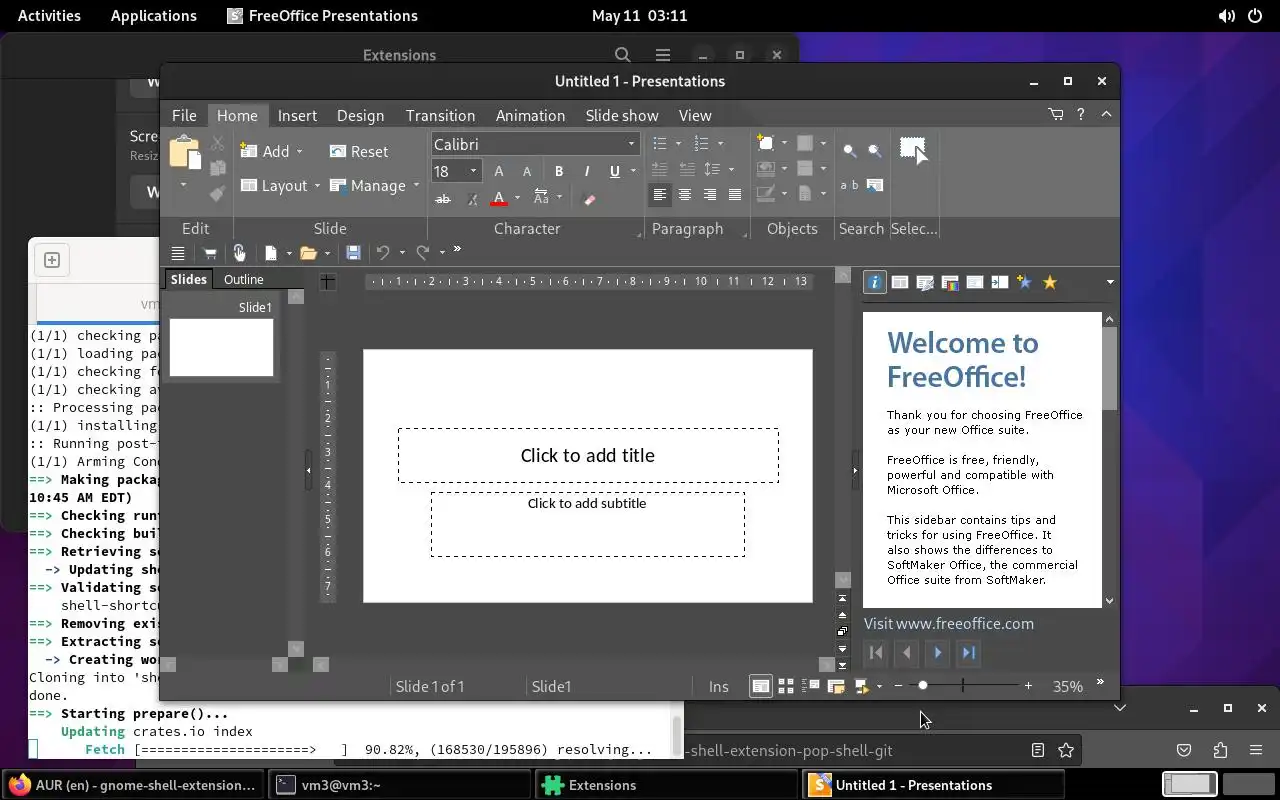Image resolution: width=1280 pixels, height=800 pixels.
Task: Click the Reset slide button
Action: coord(359,151)
